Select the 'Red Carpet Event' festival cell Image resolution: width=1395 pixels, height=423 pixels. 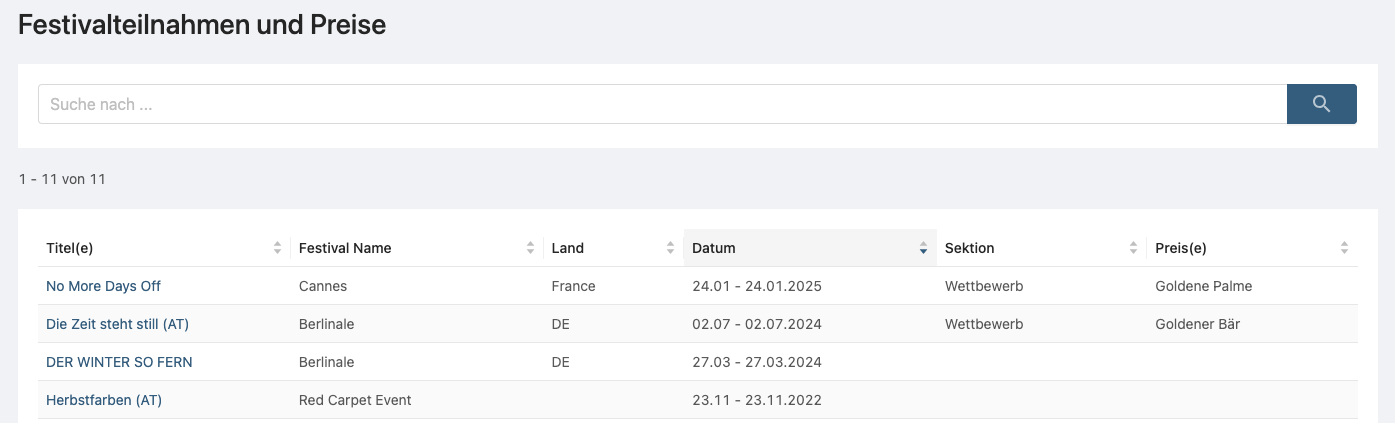(355, 400)
